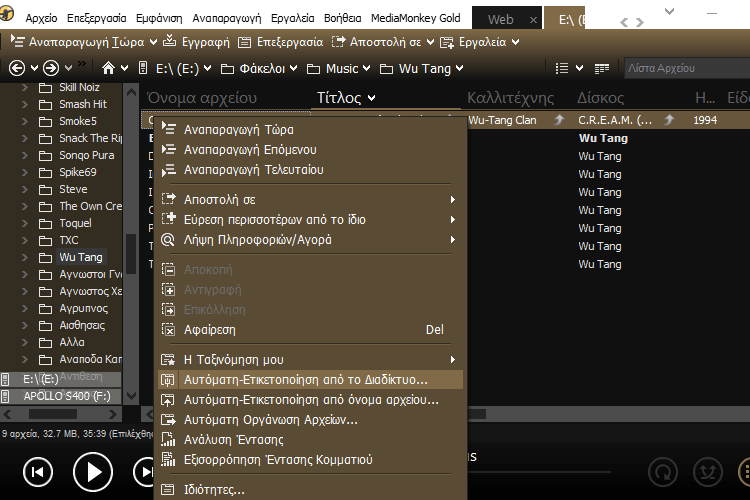Click the playback seek bar
The height and width of the screenshot is (500, 750).
(539, 472)
